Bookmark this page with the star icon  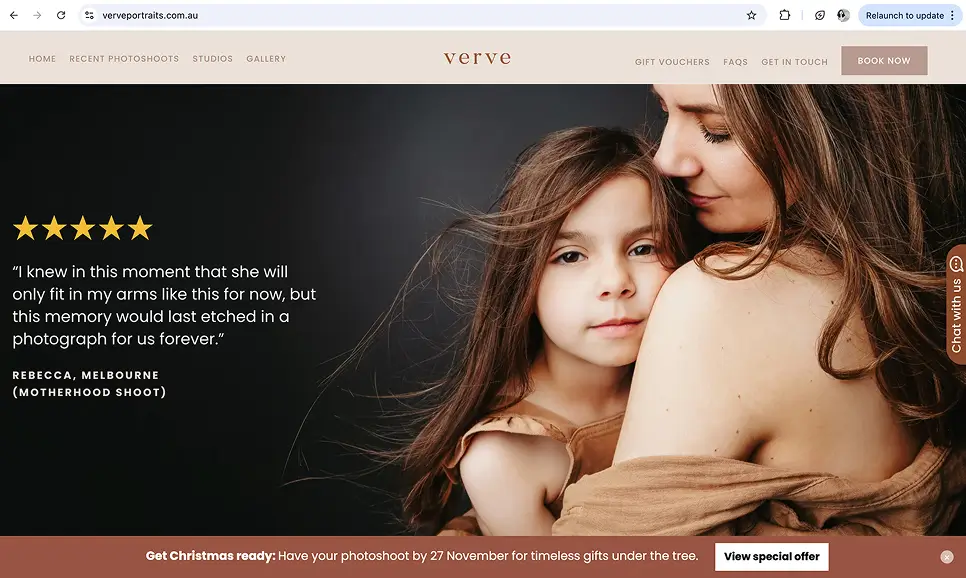point(751,15)
